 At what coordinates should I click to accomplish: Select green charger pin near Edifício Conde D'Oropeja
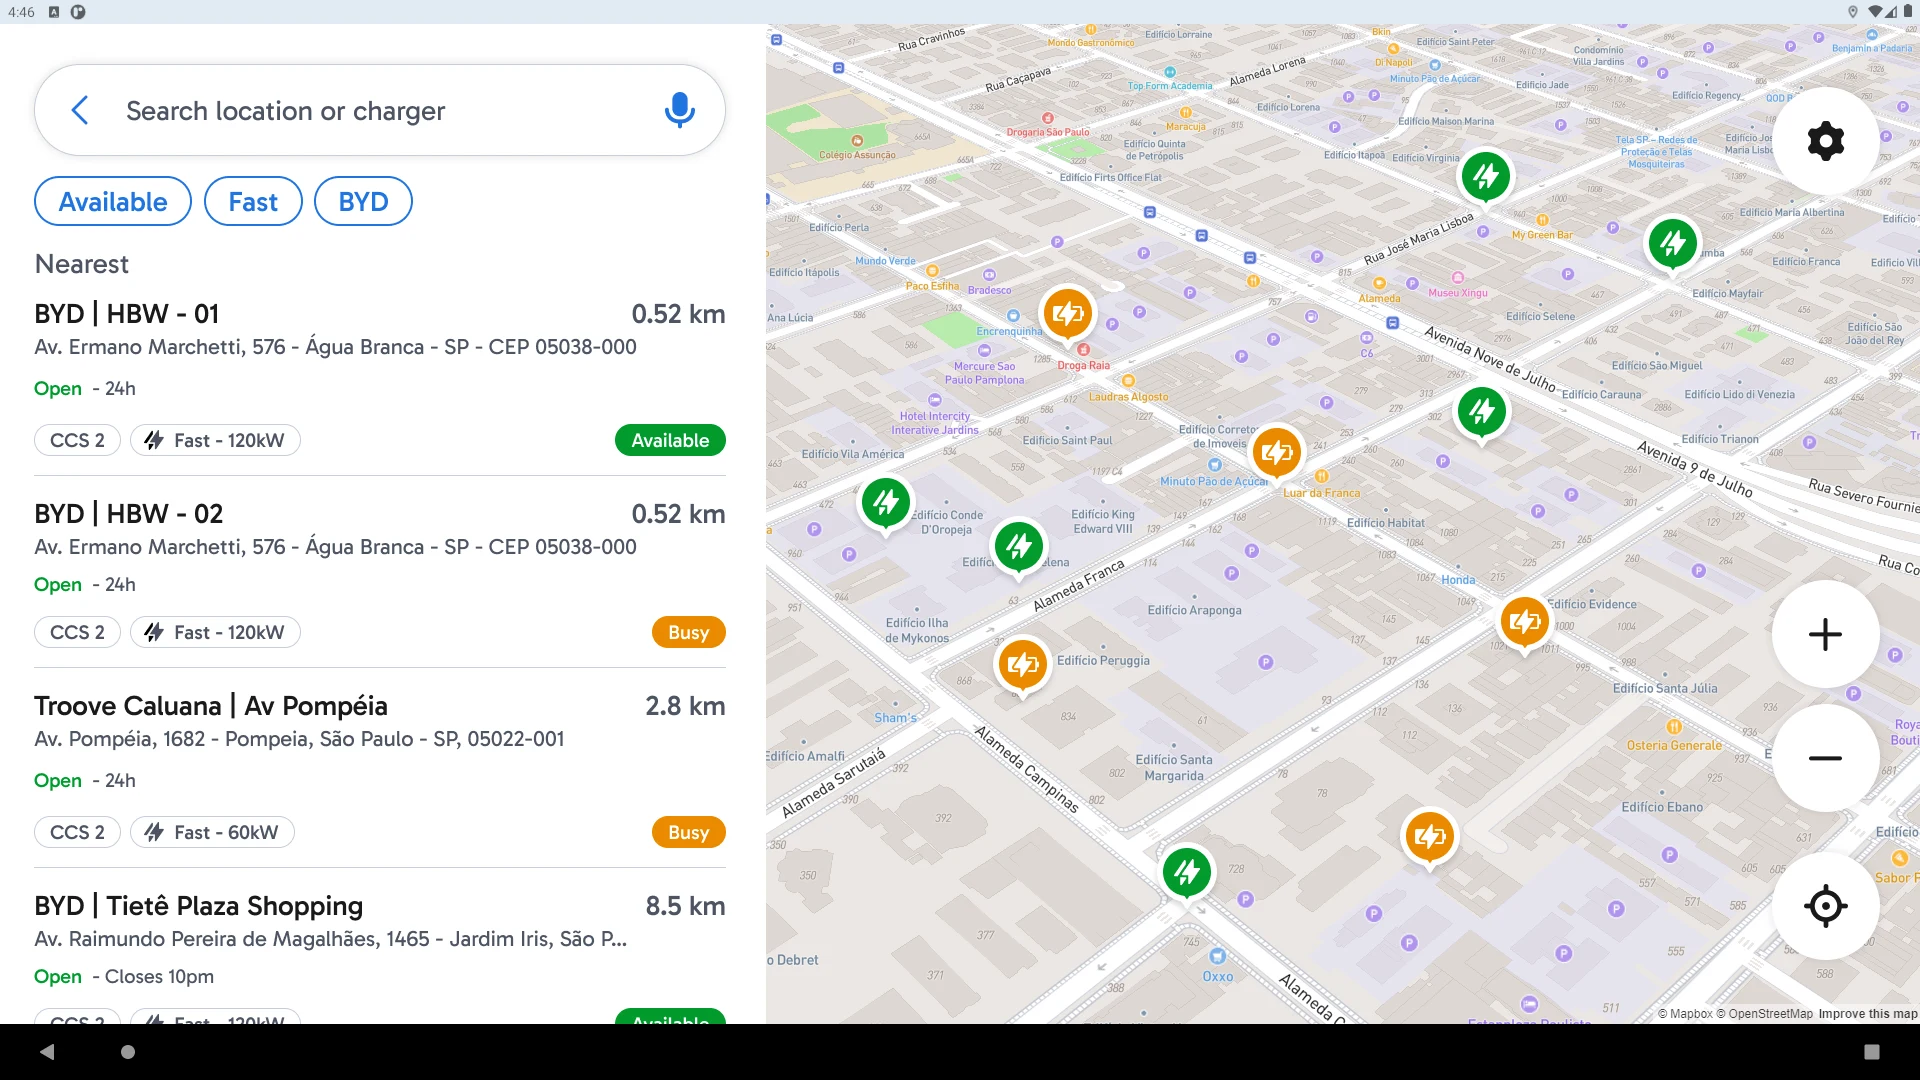(886, 502)
